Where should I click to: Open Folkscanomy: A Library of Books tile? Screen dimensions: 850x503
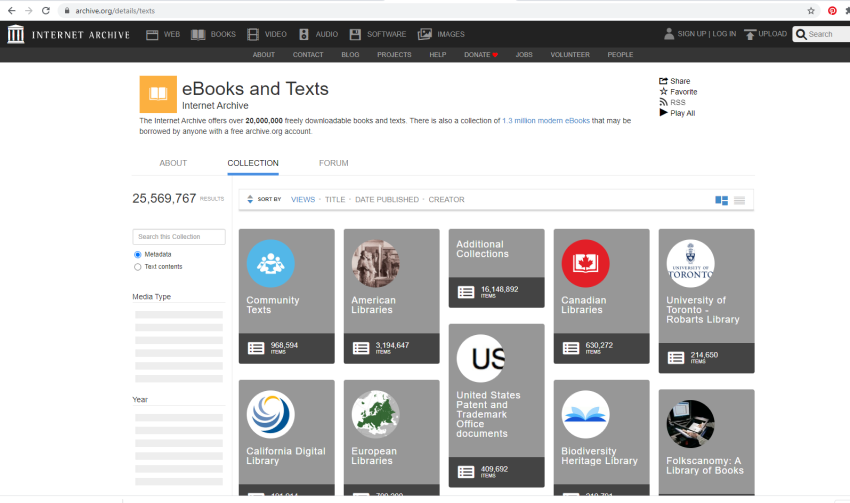706,442
